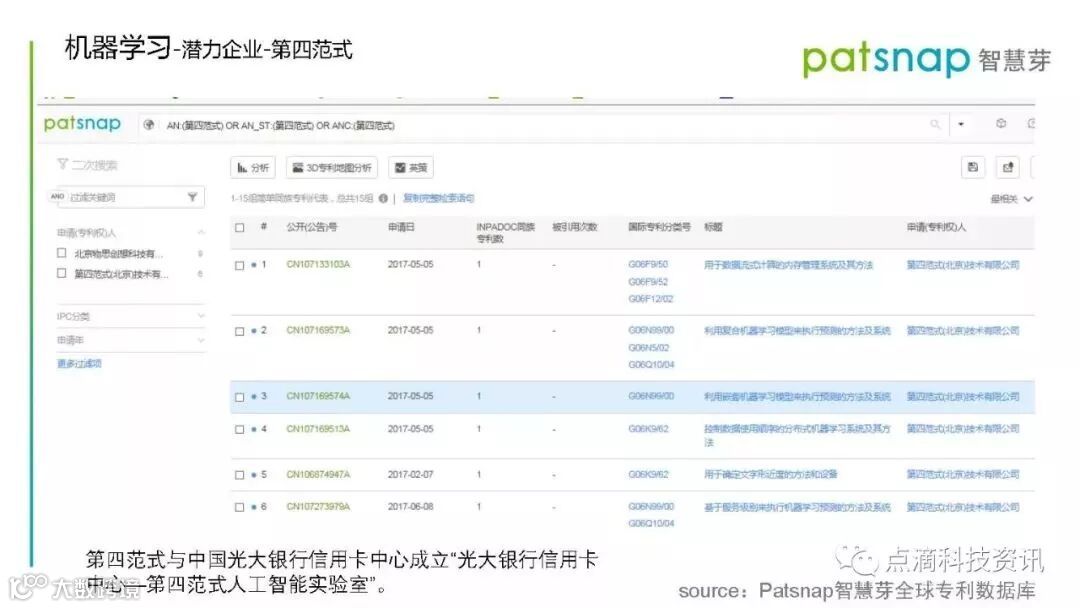
Task: Open patent CN107169574A
Action: [318, 396]
